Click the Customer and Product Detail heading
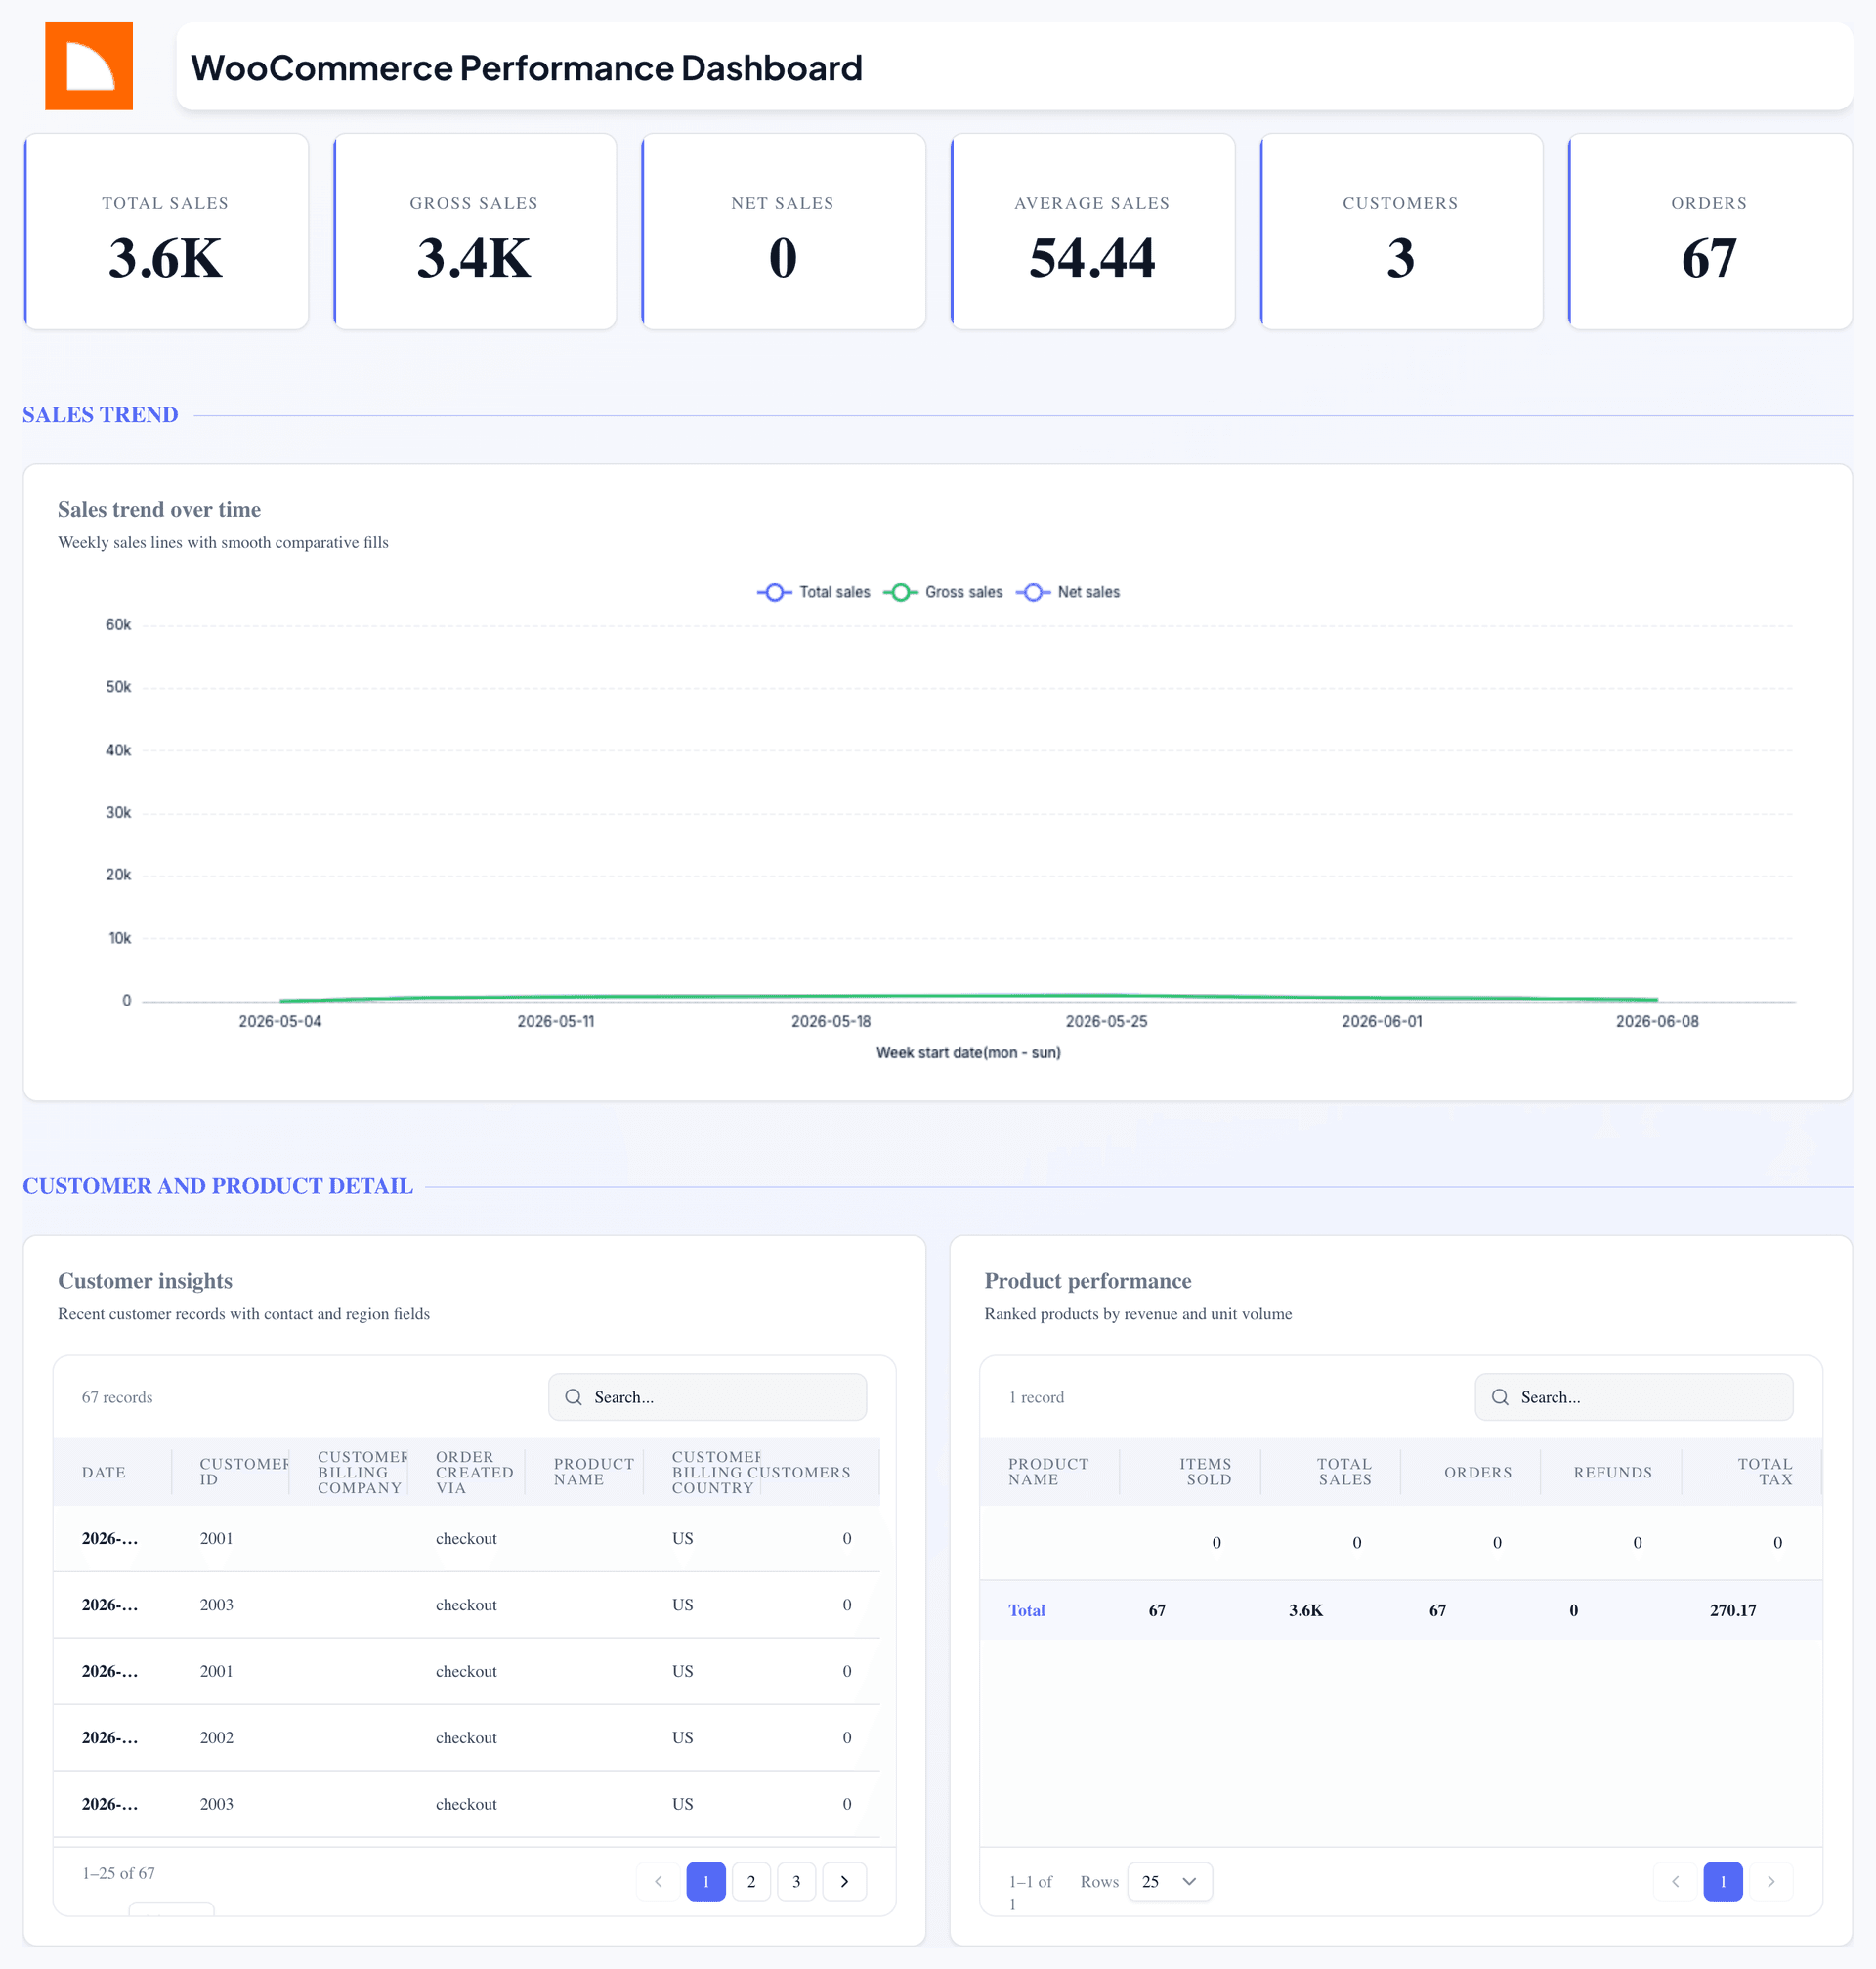Image resolution: width=1876 pixels, height=1969 pixels. point(218,1186)
